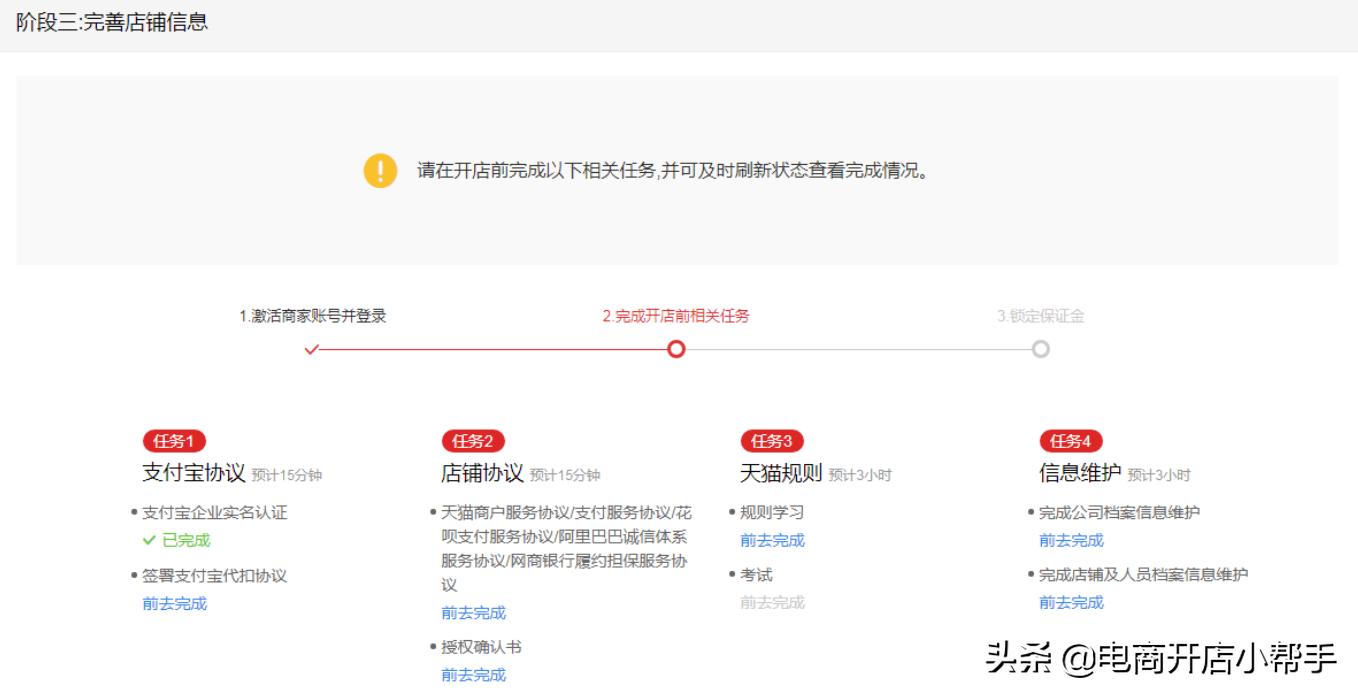The width and height of the screenshot is (1358, 696).
Task: Click the completed checkmark node for step 1
Action: click(313, 349)
